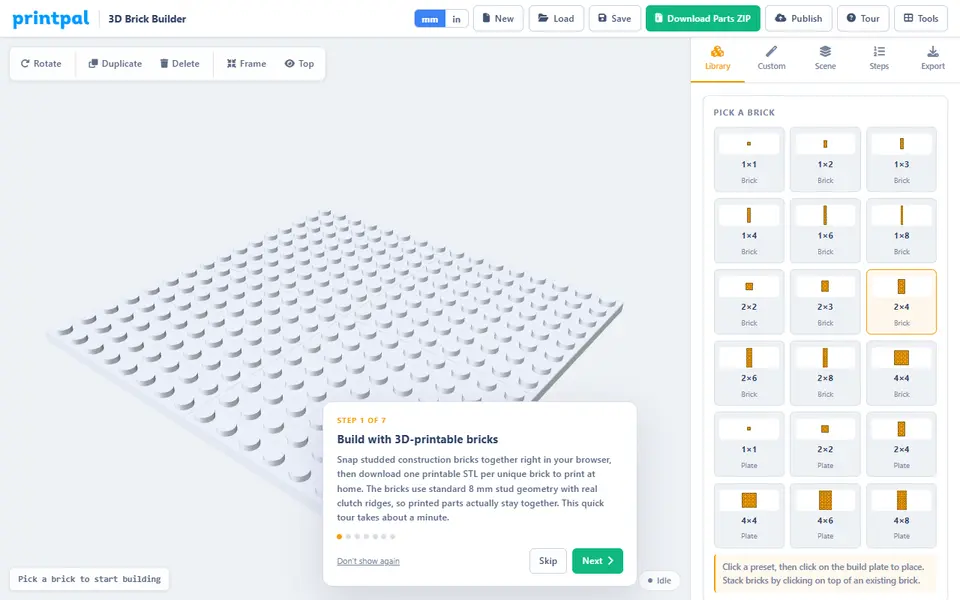The image size is (960, 600).
Task: Open the Tour help
Action: (863, 18)
